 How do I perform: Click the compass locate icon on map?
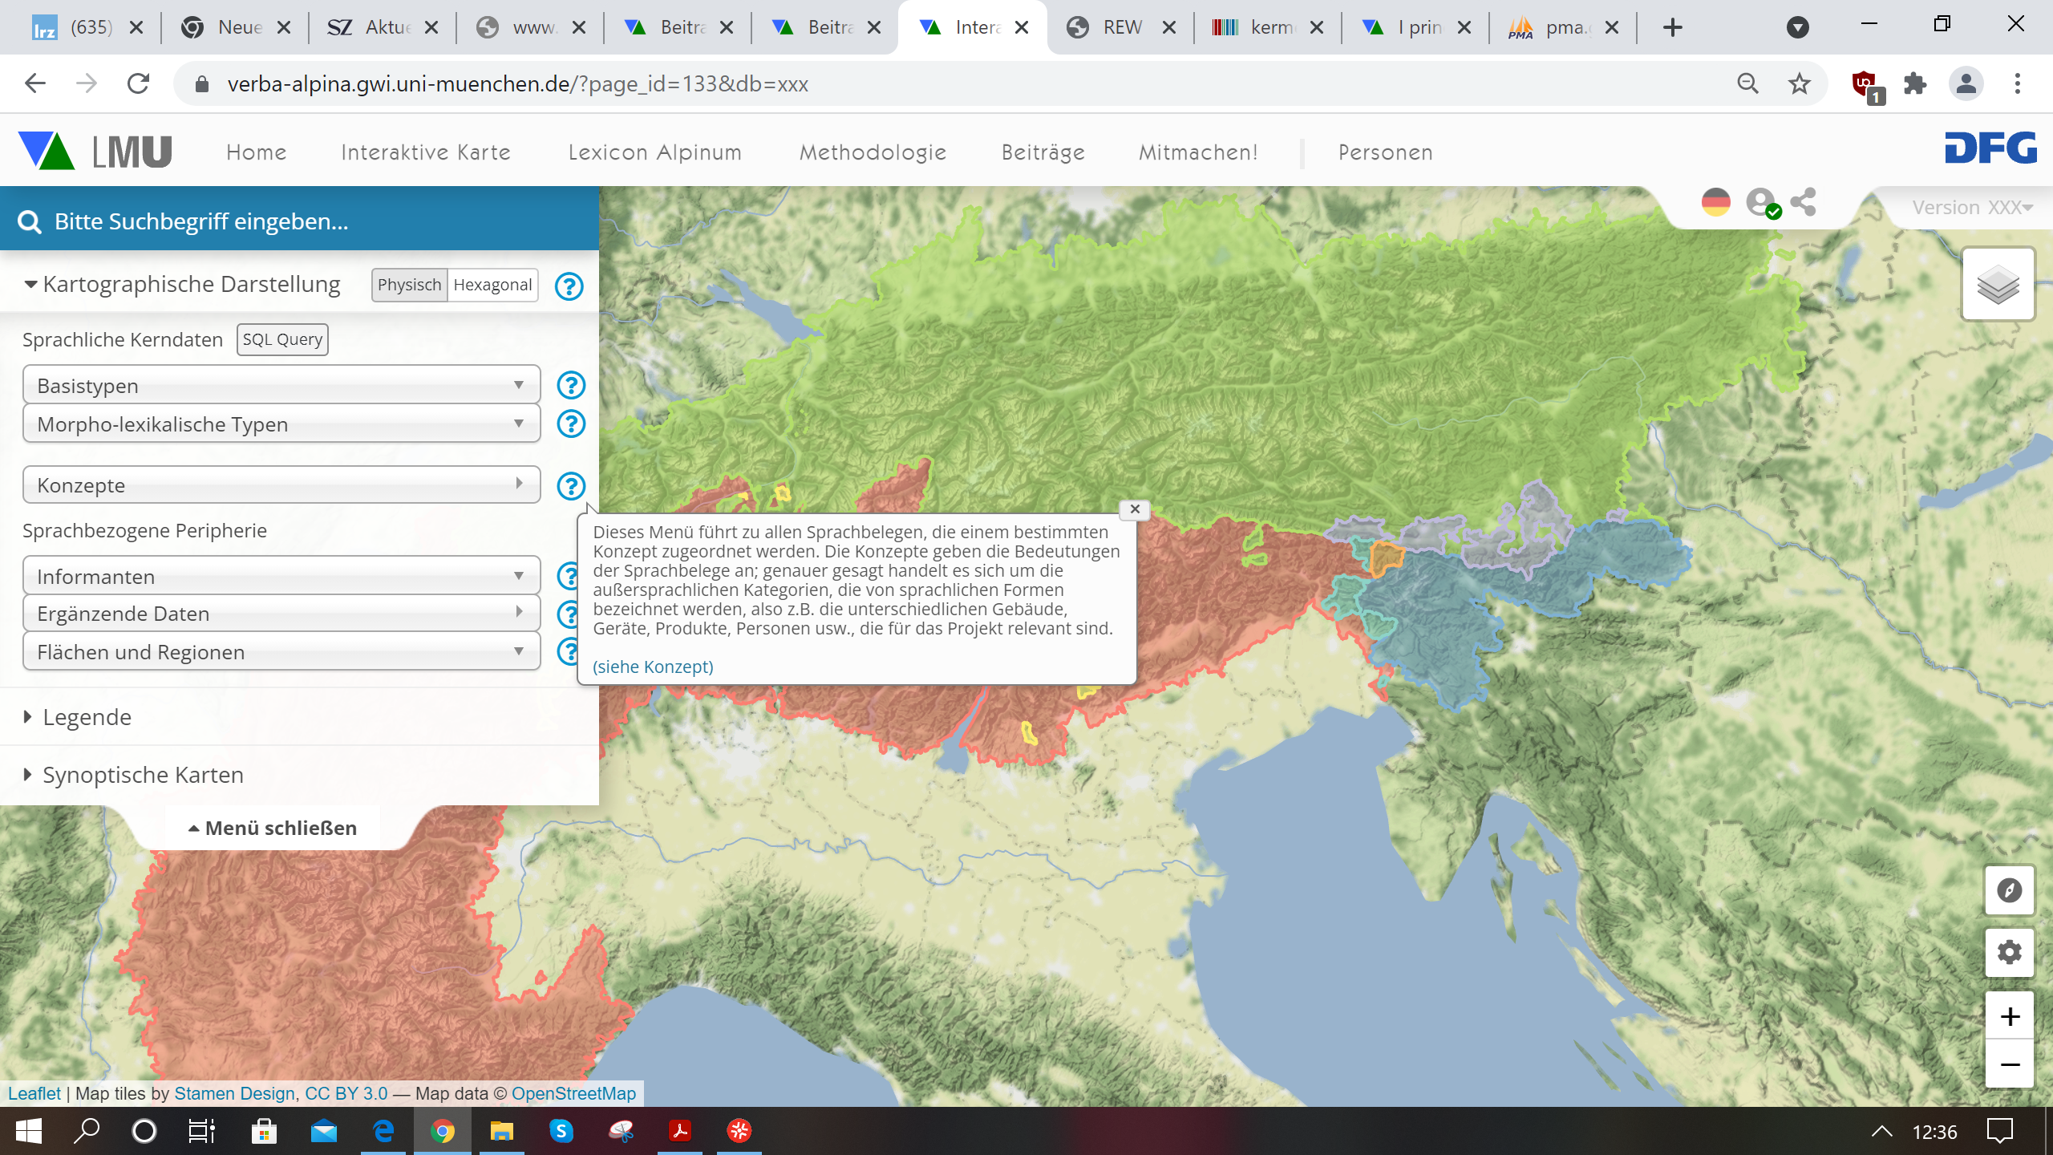coord(2009,890)
